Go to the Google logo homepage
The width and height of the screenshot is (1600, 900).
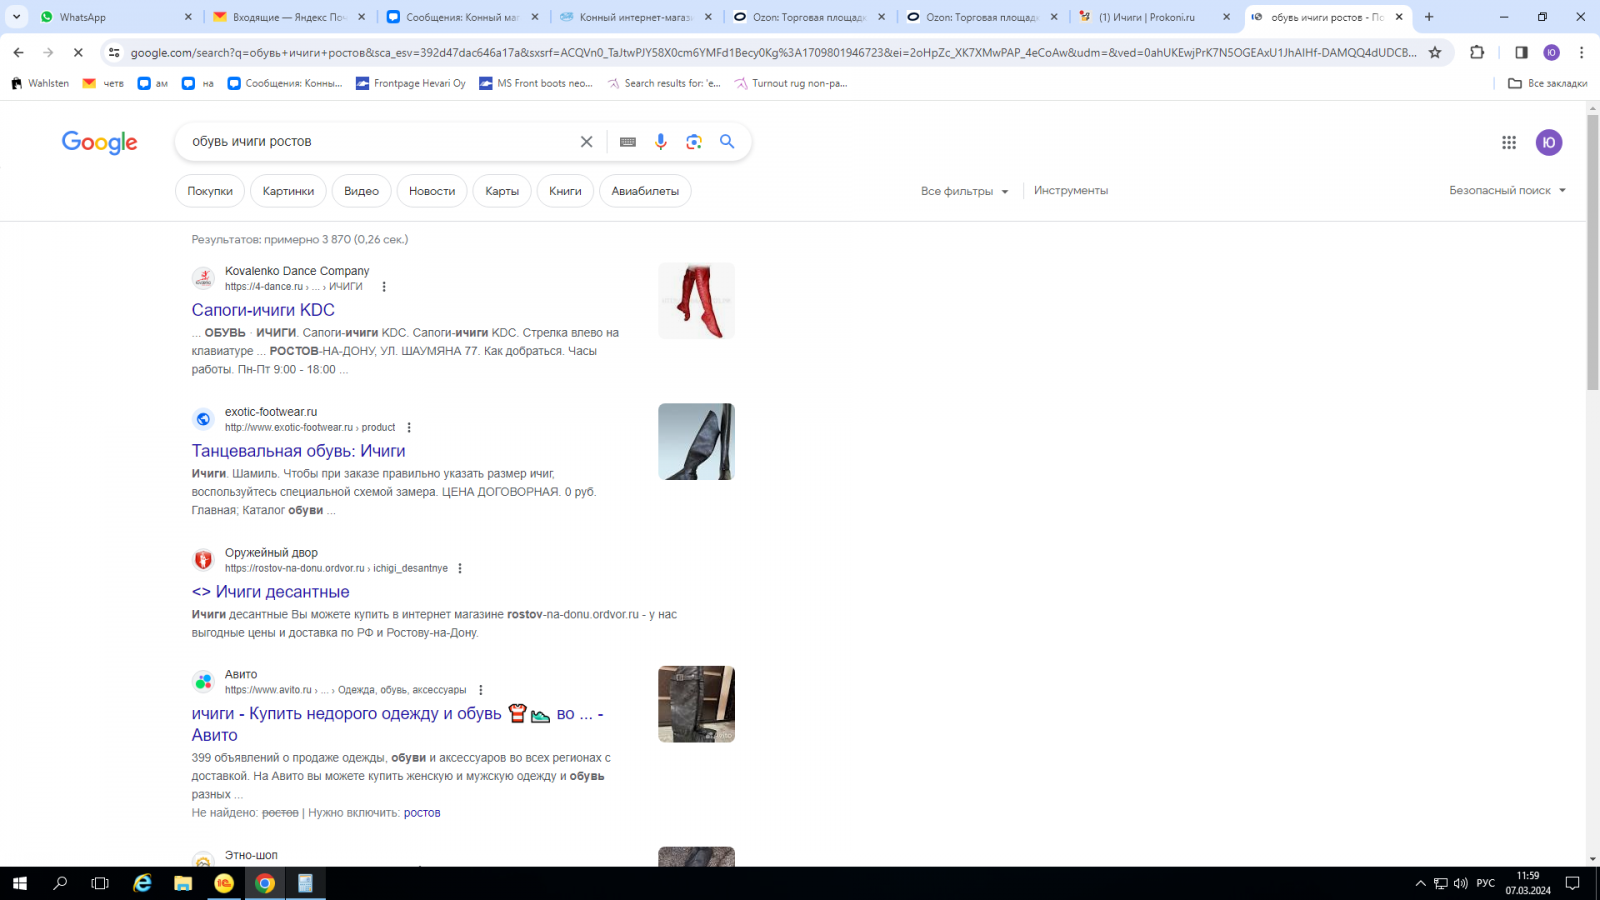point(100,142)
